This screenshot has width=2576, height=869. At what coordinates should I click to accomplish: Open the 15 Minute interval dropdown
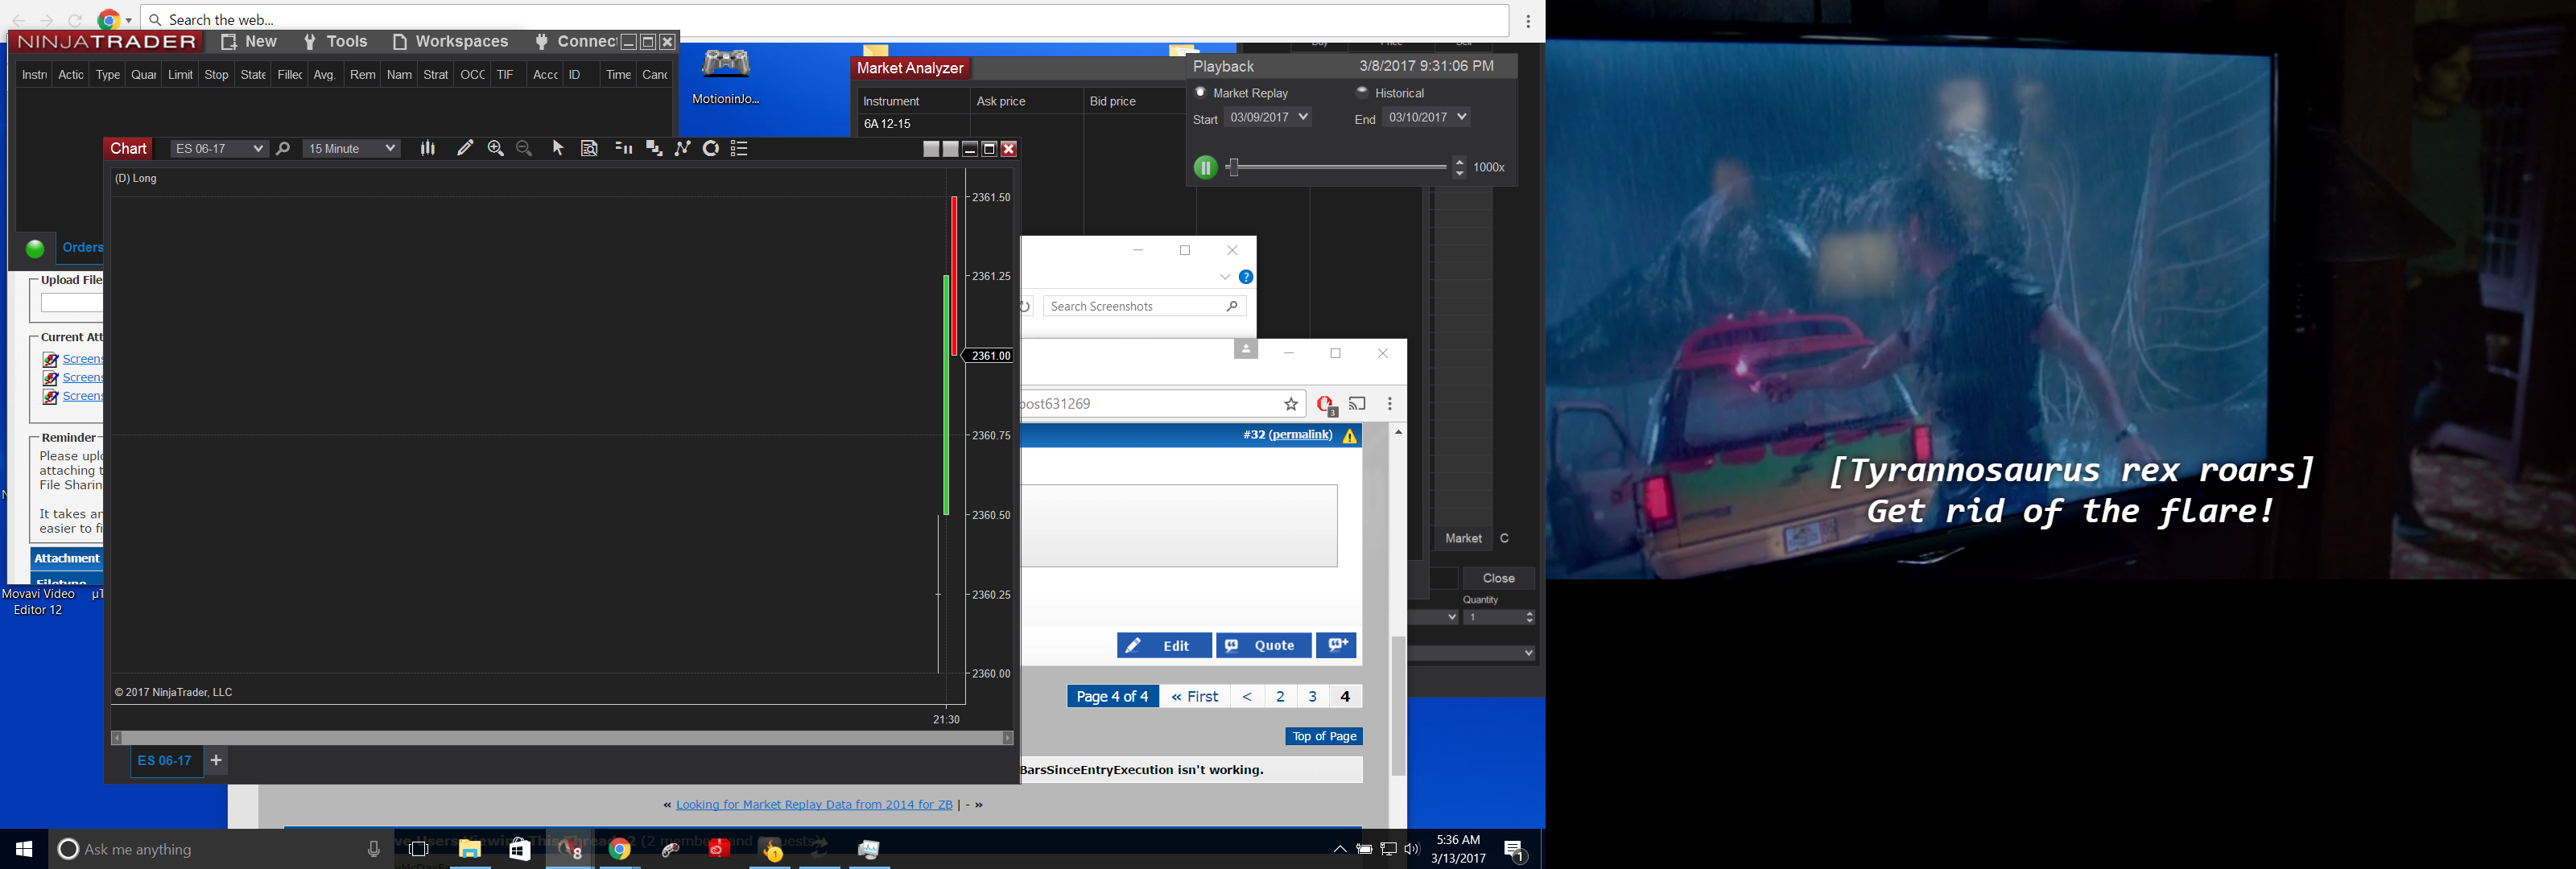351,149
